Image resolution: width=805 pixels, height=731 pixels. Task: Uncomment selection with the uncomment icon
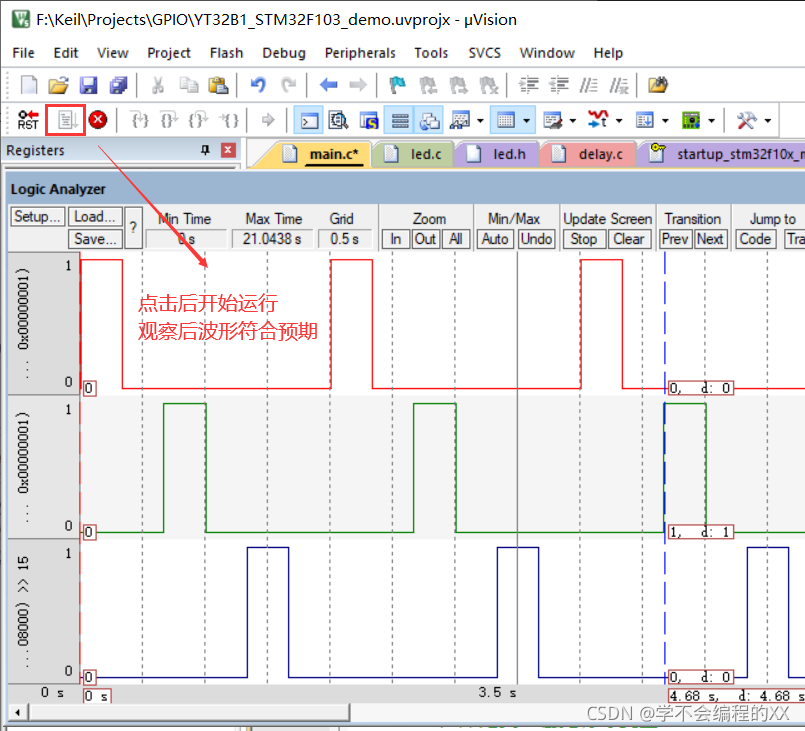(619, 85)
